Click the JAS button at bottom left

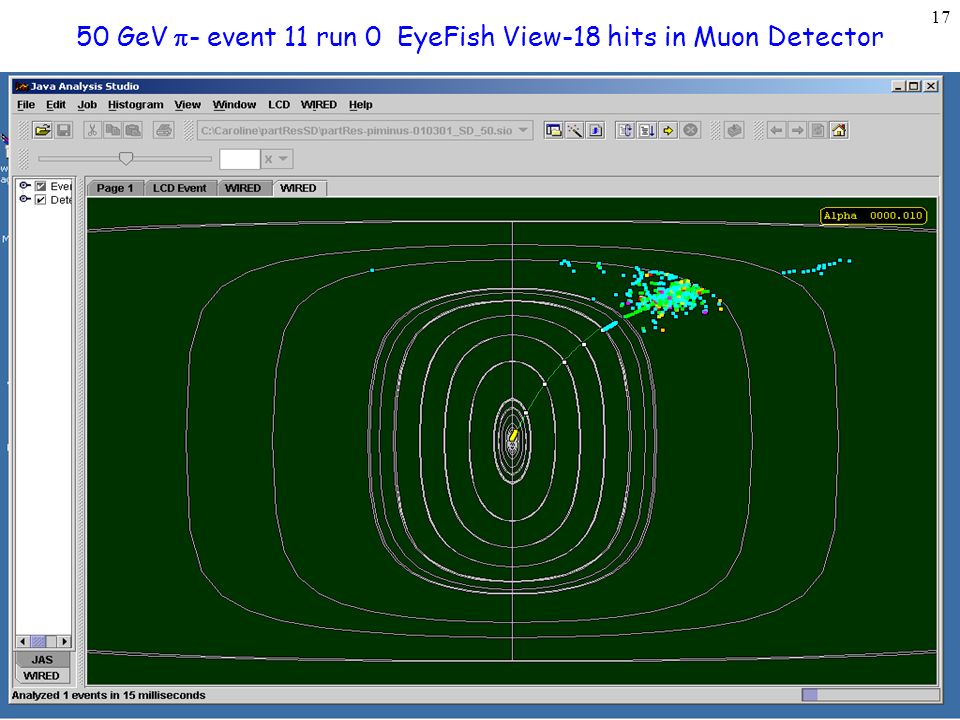click(42, 660)
